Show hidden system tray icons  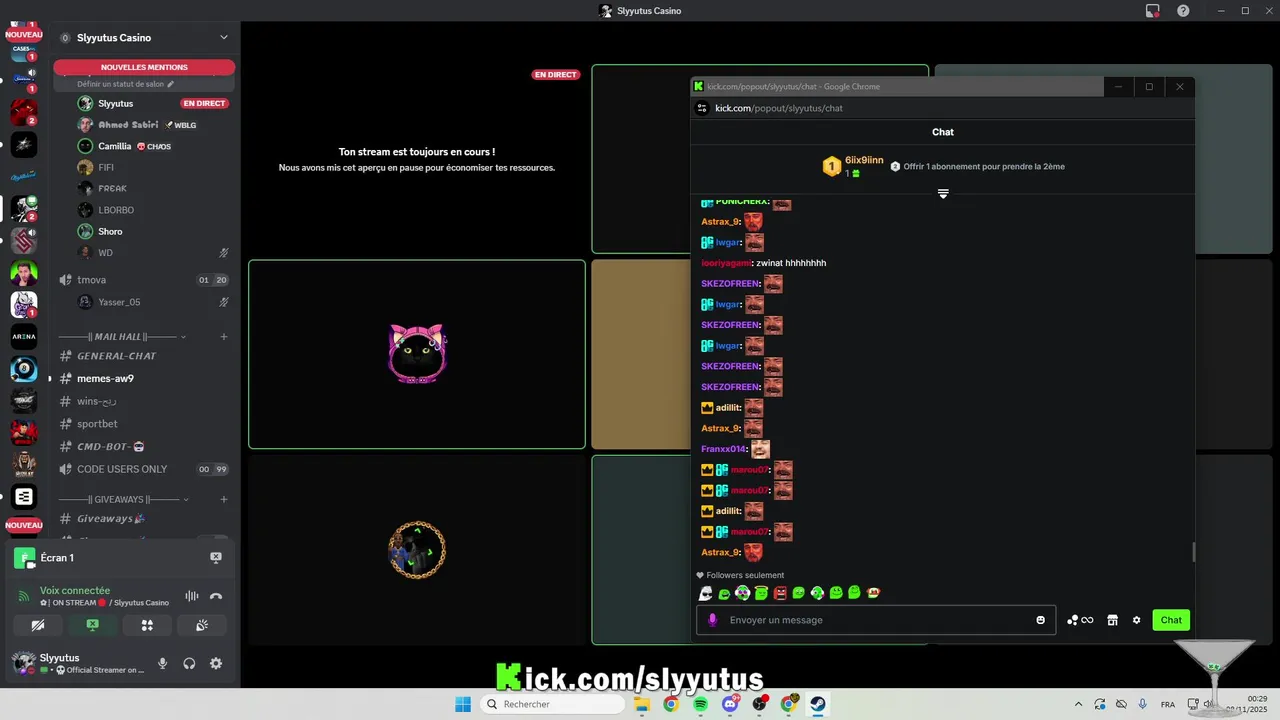1078,704
